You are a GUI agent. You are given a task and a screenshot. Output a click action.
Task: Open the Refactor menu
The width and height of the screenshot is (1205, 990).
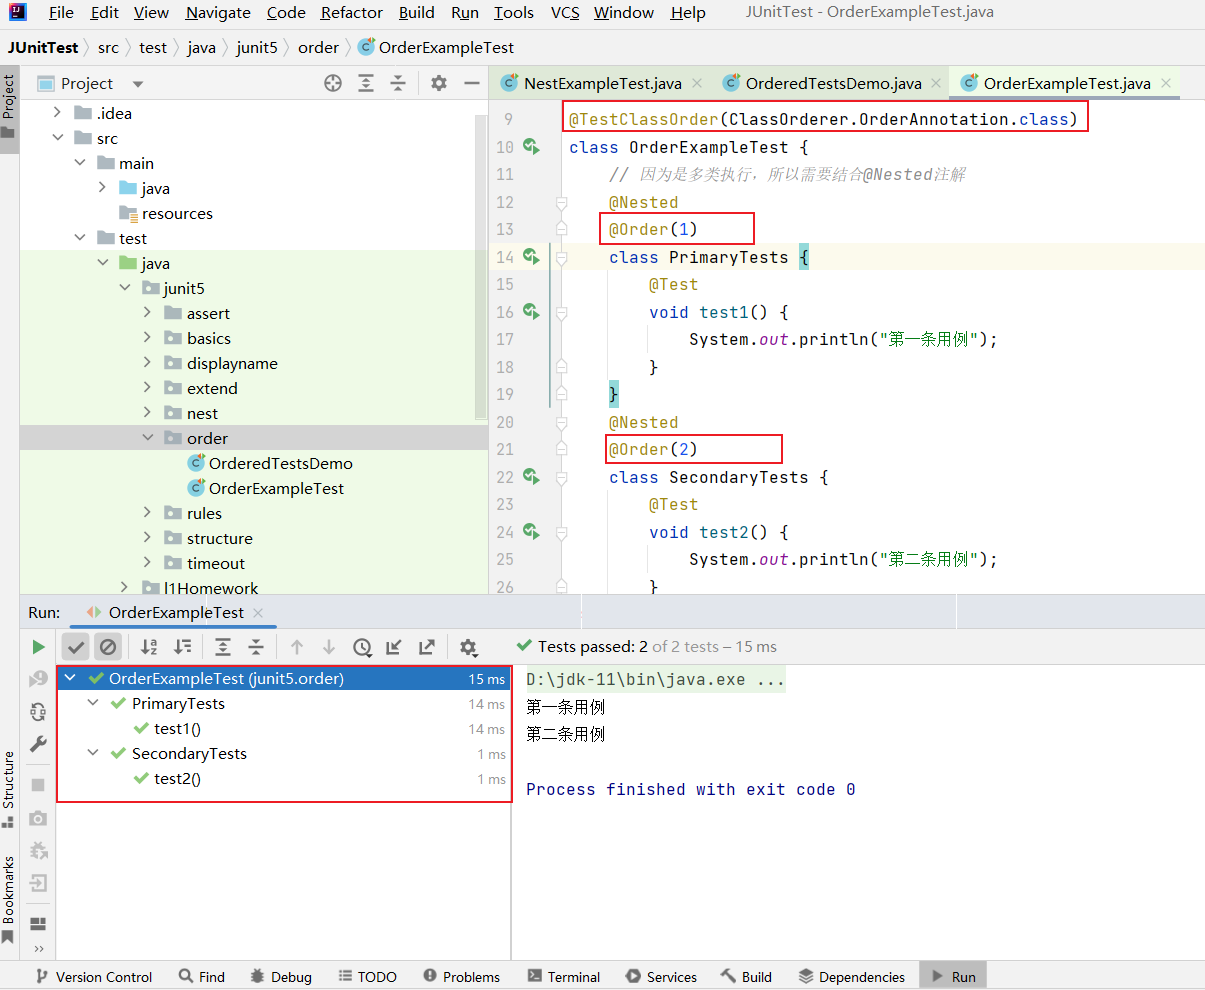pos(351,13)
